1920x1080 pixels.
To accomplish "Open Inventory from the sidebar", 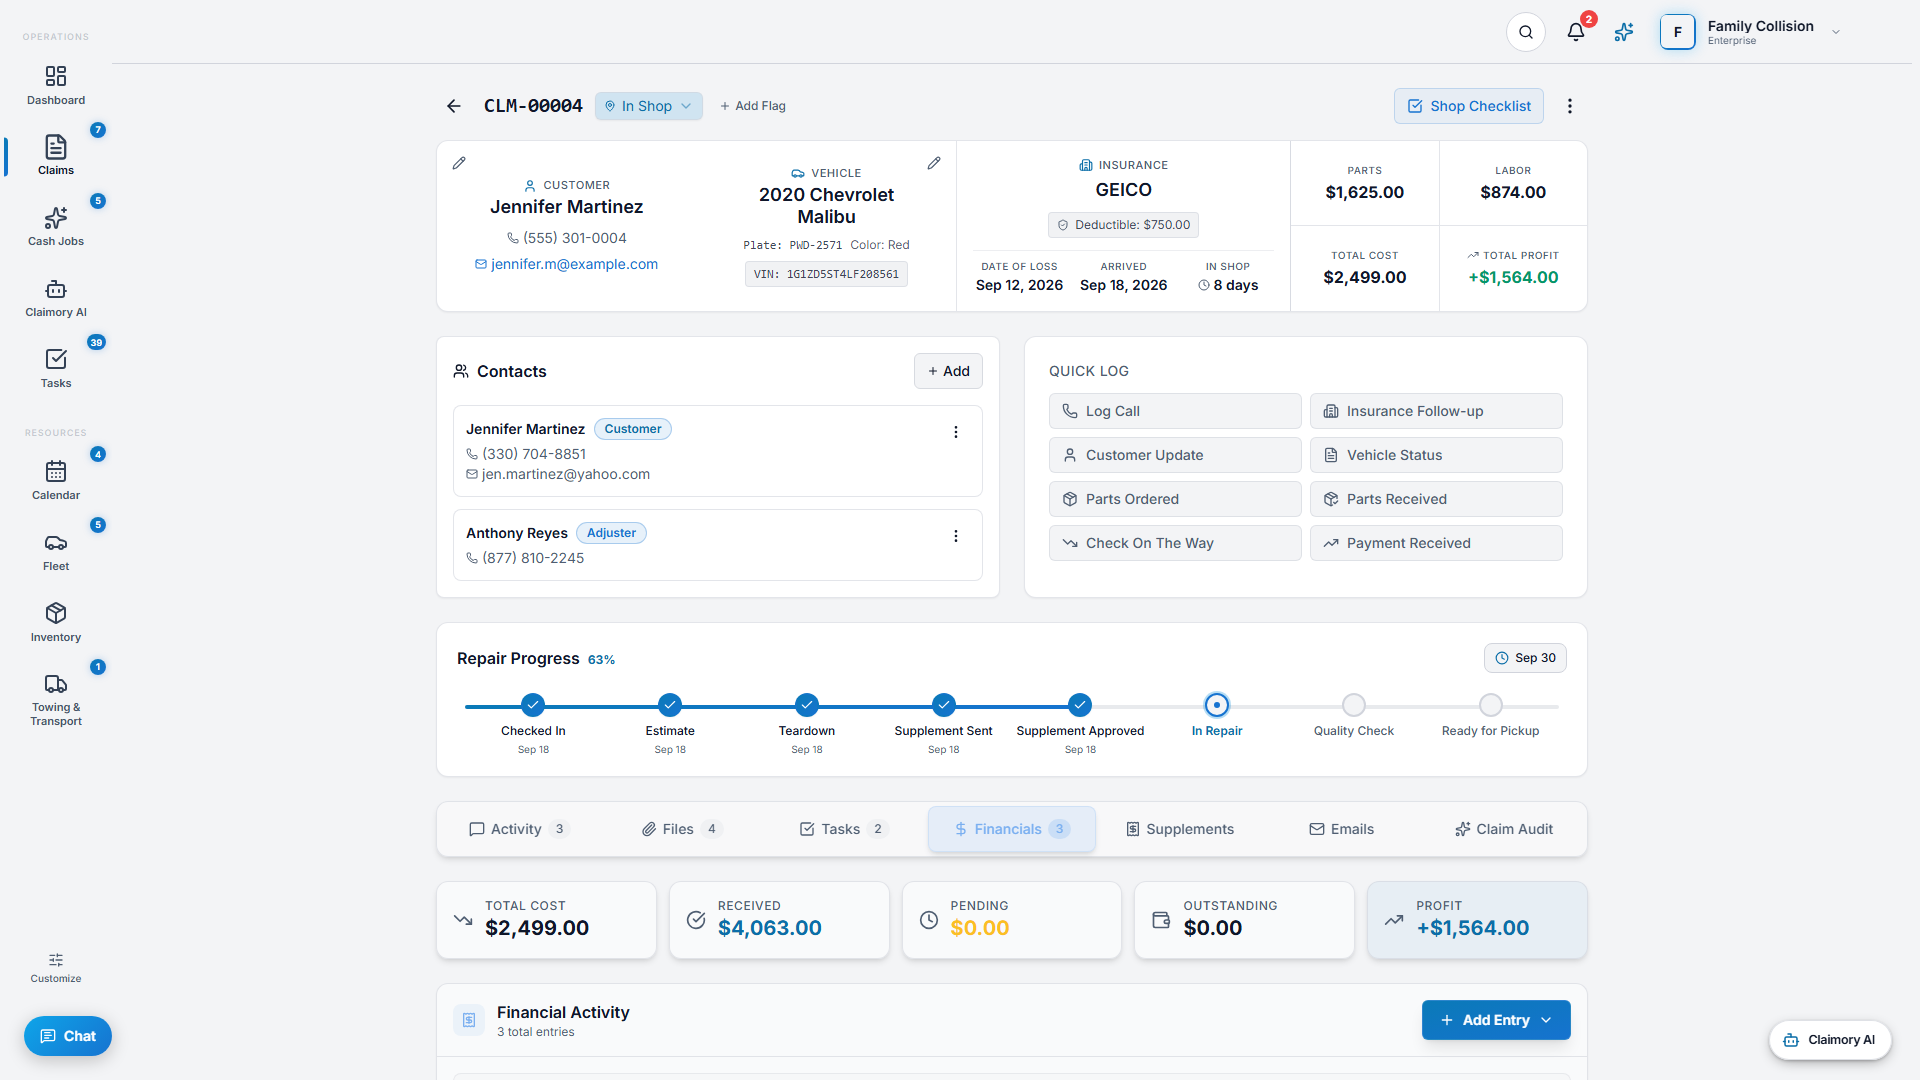I will coord(56,623).
